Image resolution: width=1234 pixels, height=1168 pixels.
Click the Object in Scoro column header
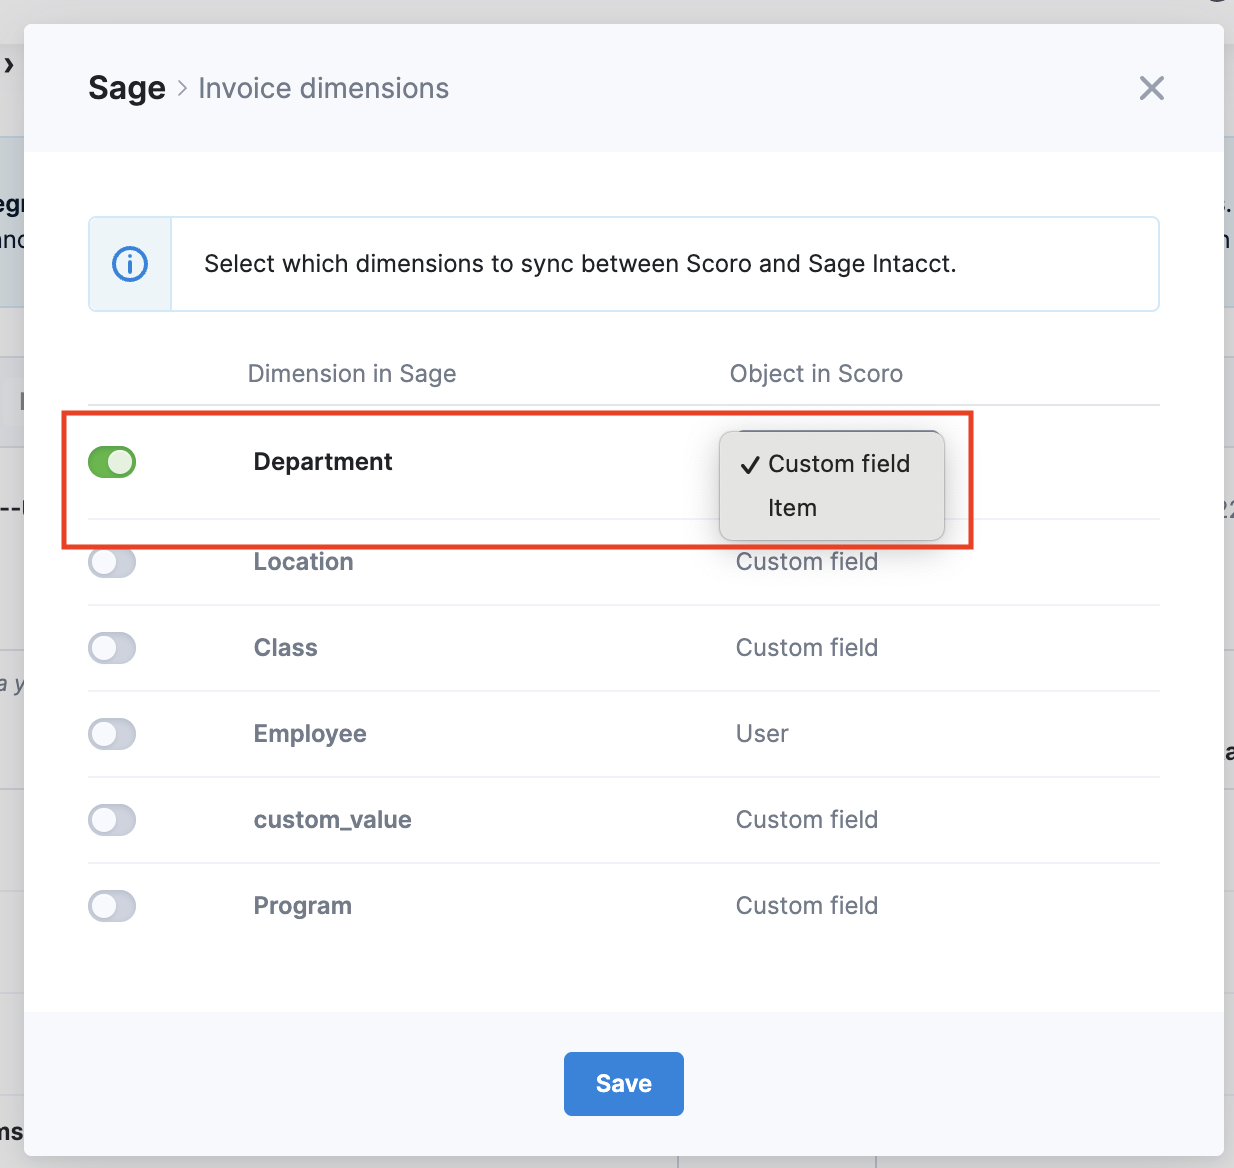coord(816,374)
